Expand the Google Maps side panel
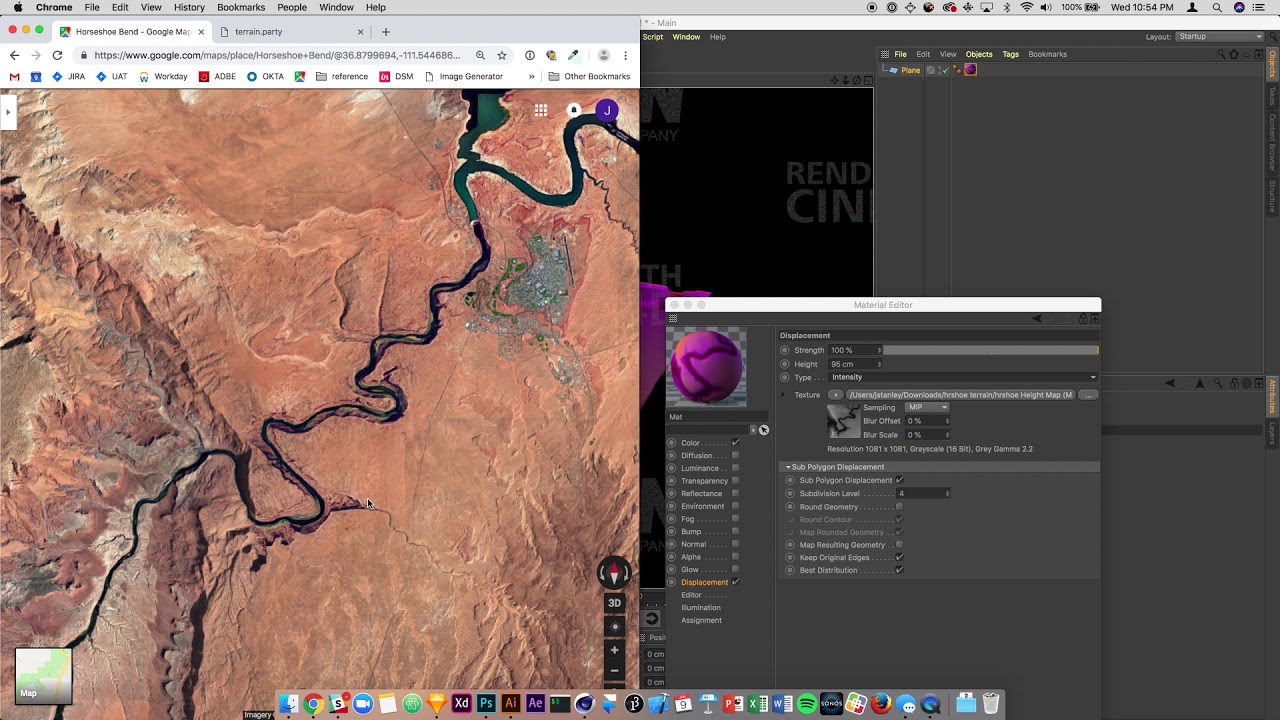Viewport: 1280px width, 720px height. click(8, 113)
